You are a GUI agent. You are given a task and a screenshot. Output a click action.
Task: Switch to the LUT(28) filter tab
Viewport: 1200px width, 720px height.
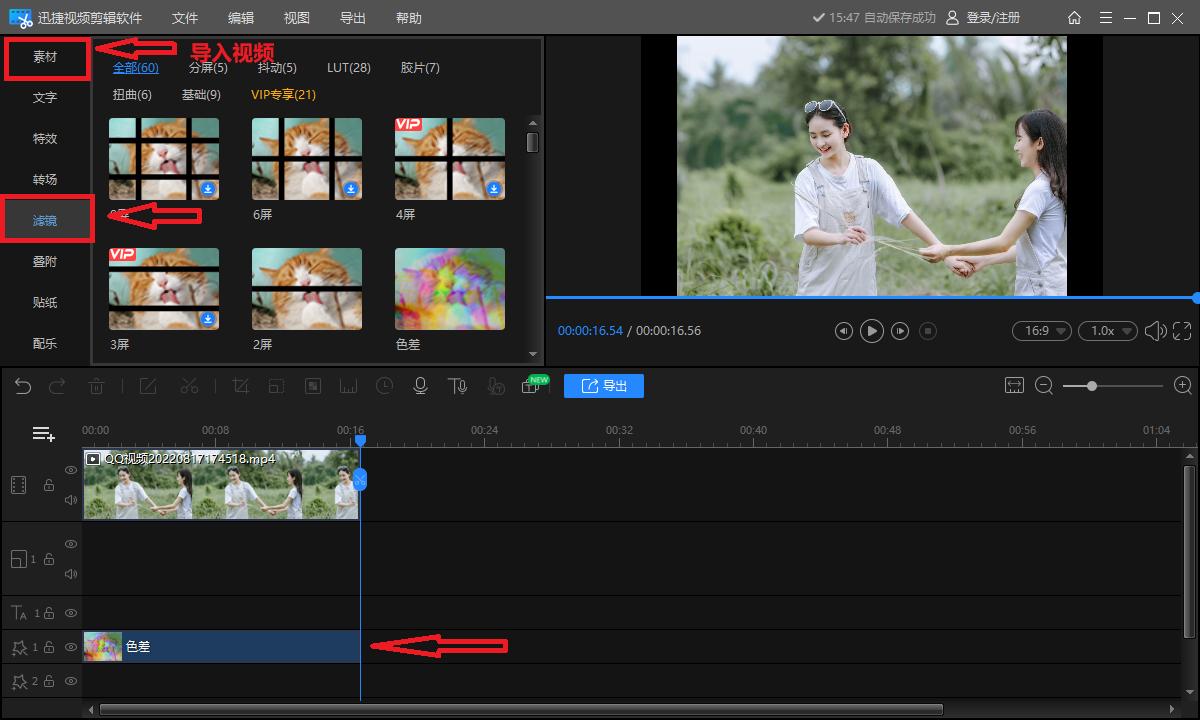coord(348,67)
